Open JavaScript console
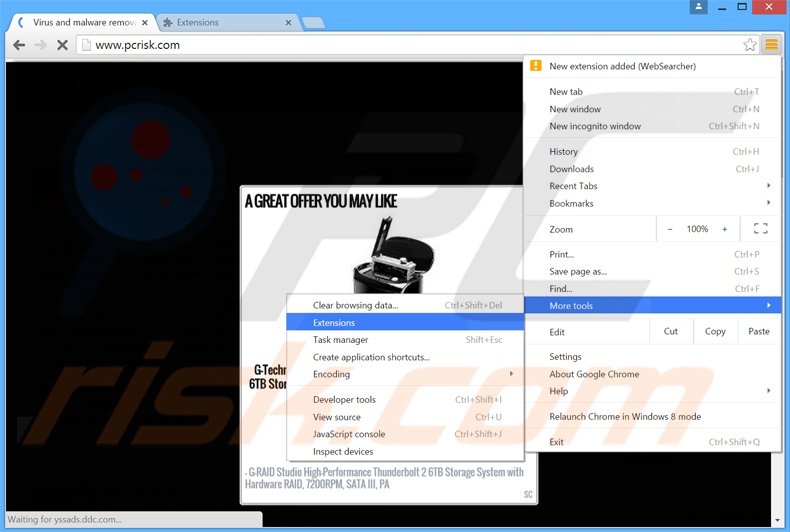 [405, 434]
